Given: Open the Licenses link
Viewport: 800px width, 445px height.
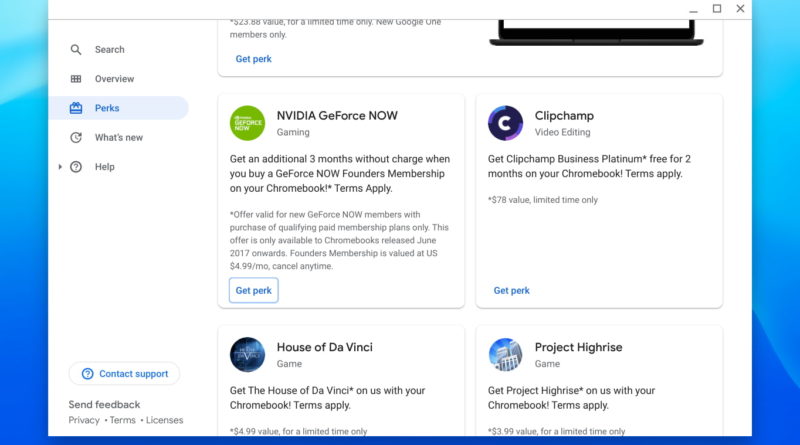Looking at the screenshot, I should 164,420.
